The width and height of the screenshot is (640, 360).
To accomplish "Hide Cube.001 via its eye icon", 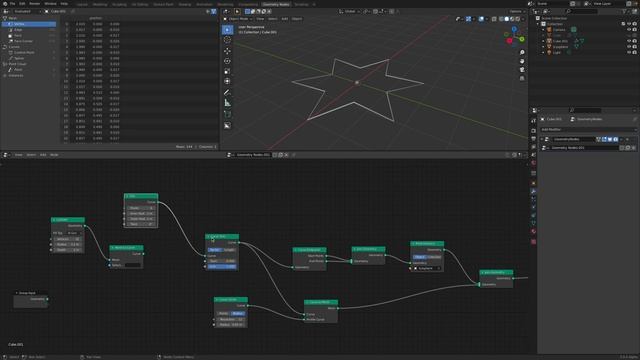I will (629, 41).
